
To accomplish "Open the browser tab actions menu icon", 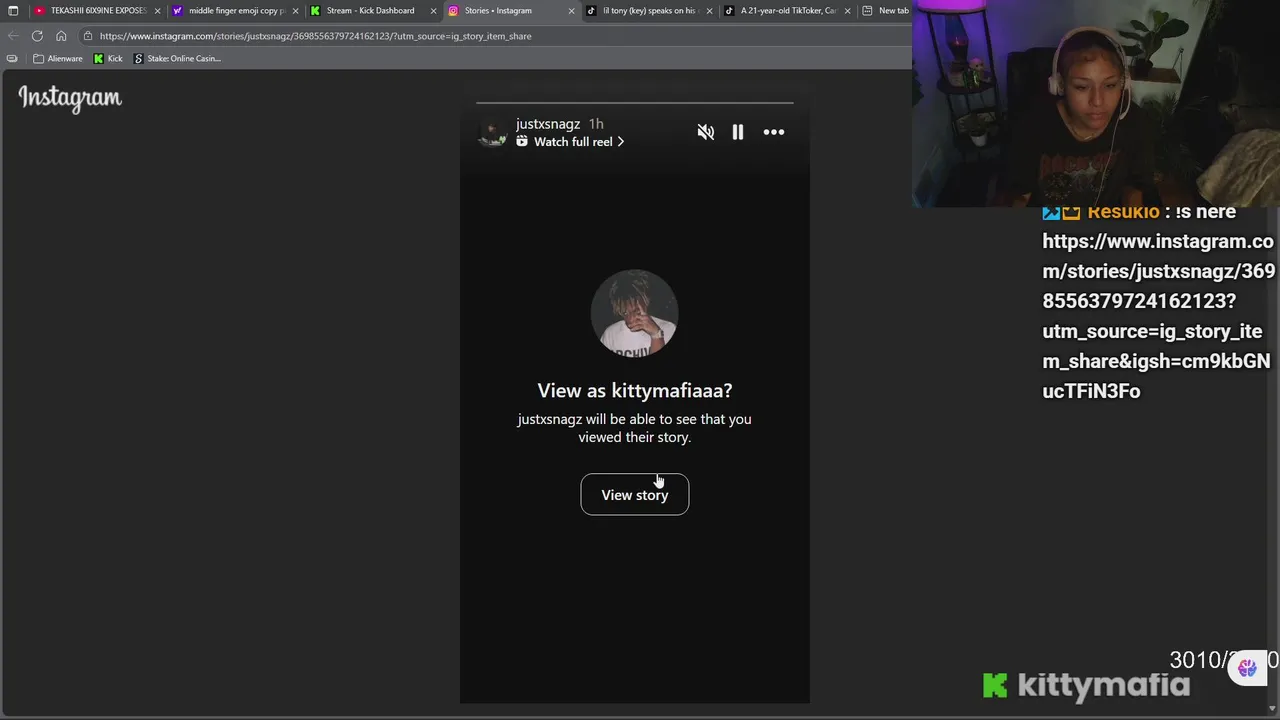I will coord(12,11).
